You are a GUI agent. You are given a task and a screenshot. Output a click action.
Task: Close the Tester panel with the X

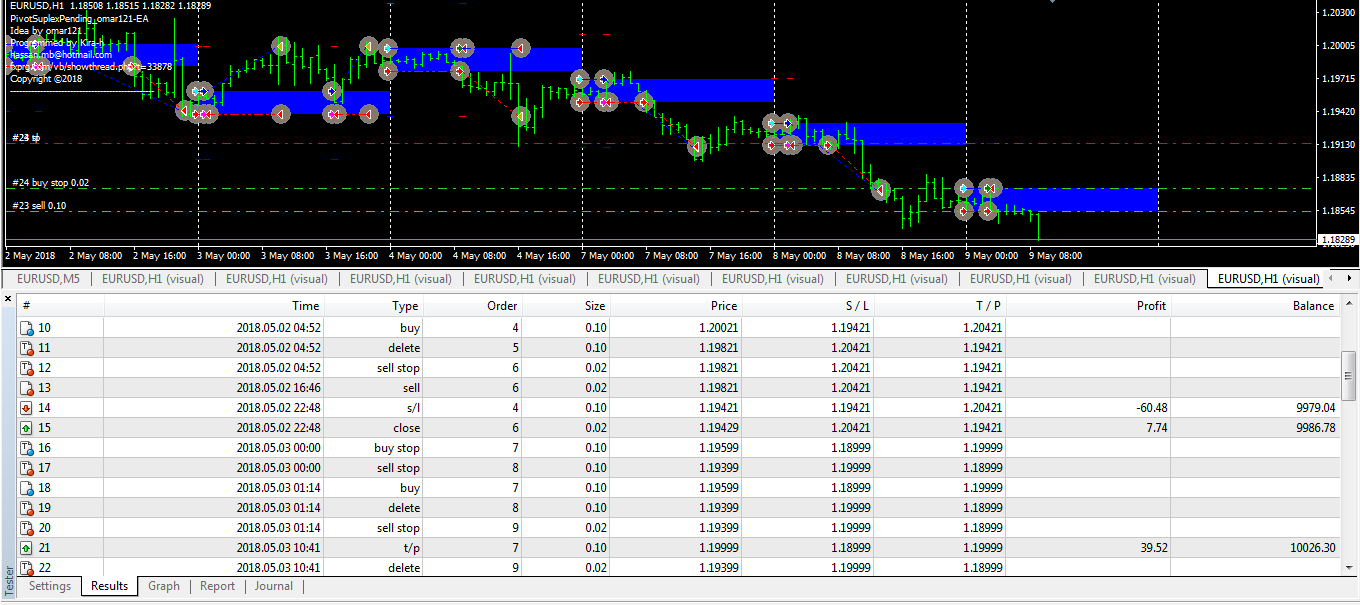8,298
